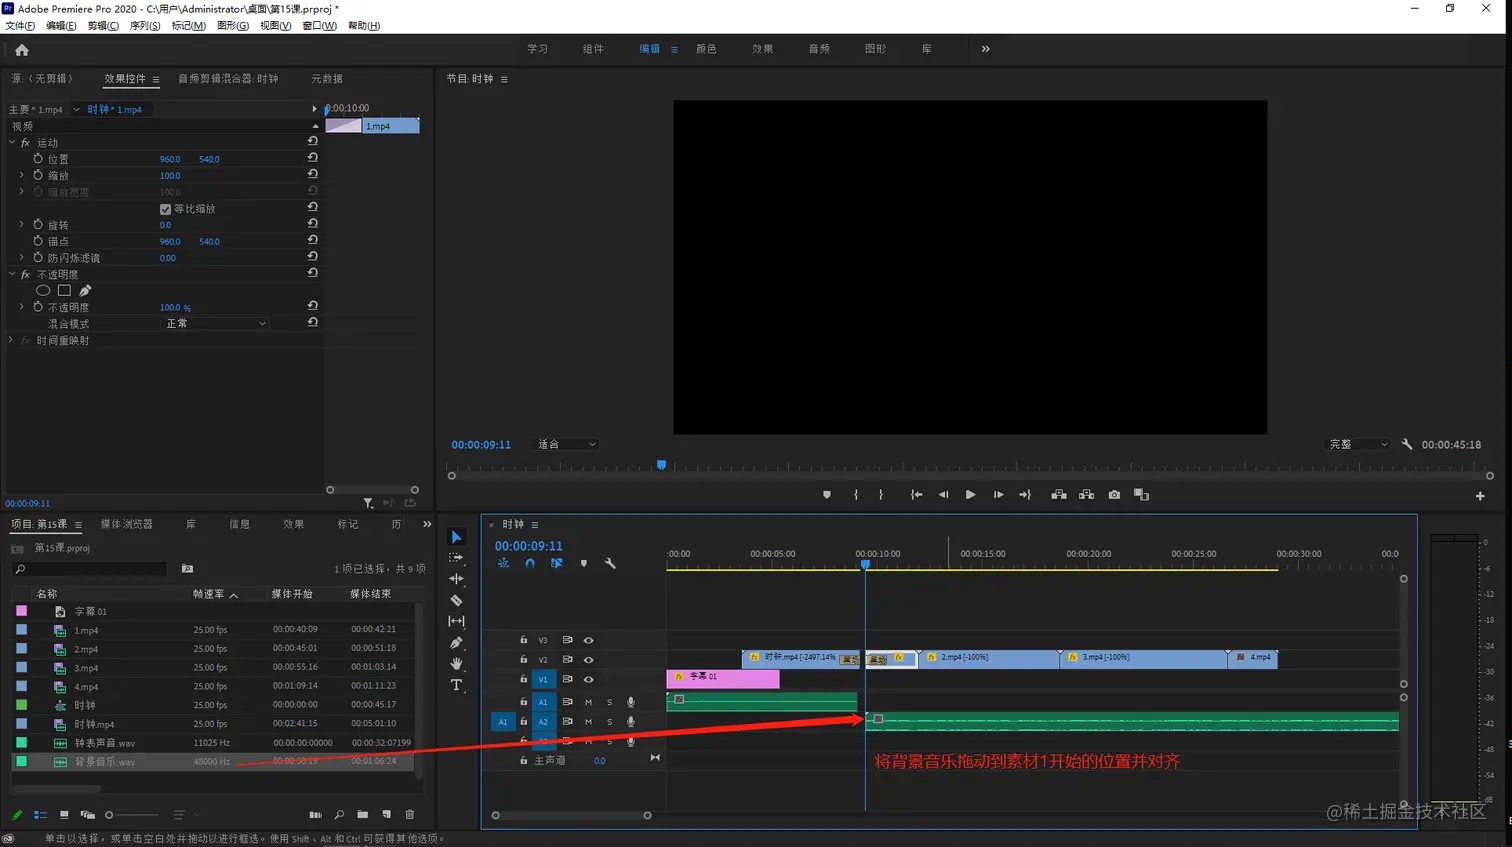Click the Clear trash icon
1512x847 pixels.
410,815
